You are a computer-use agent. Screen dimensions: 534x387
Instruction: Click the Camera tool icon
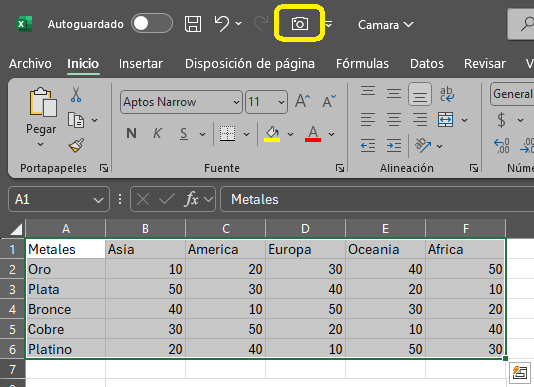300,24
